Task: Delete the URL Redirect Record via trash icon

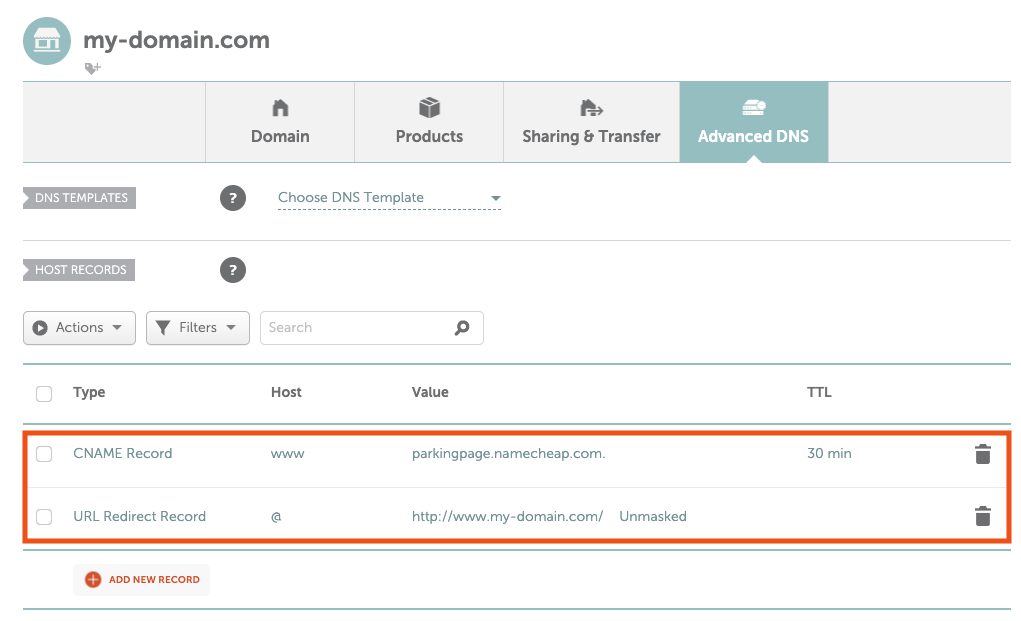Action: 982,517
